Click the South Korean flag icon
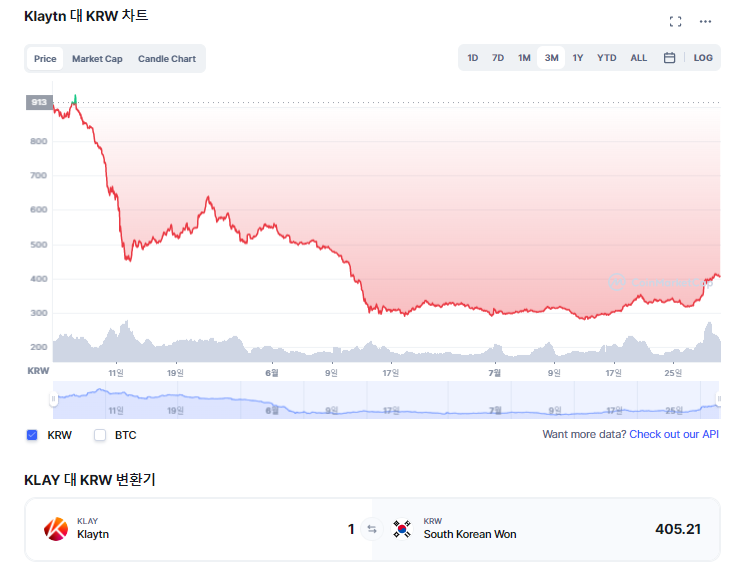This screenshot has height=574, width=740. pos(402,529)
